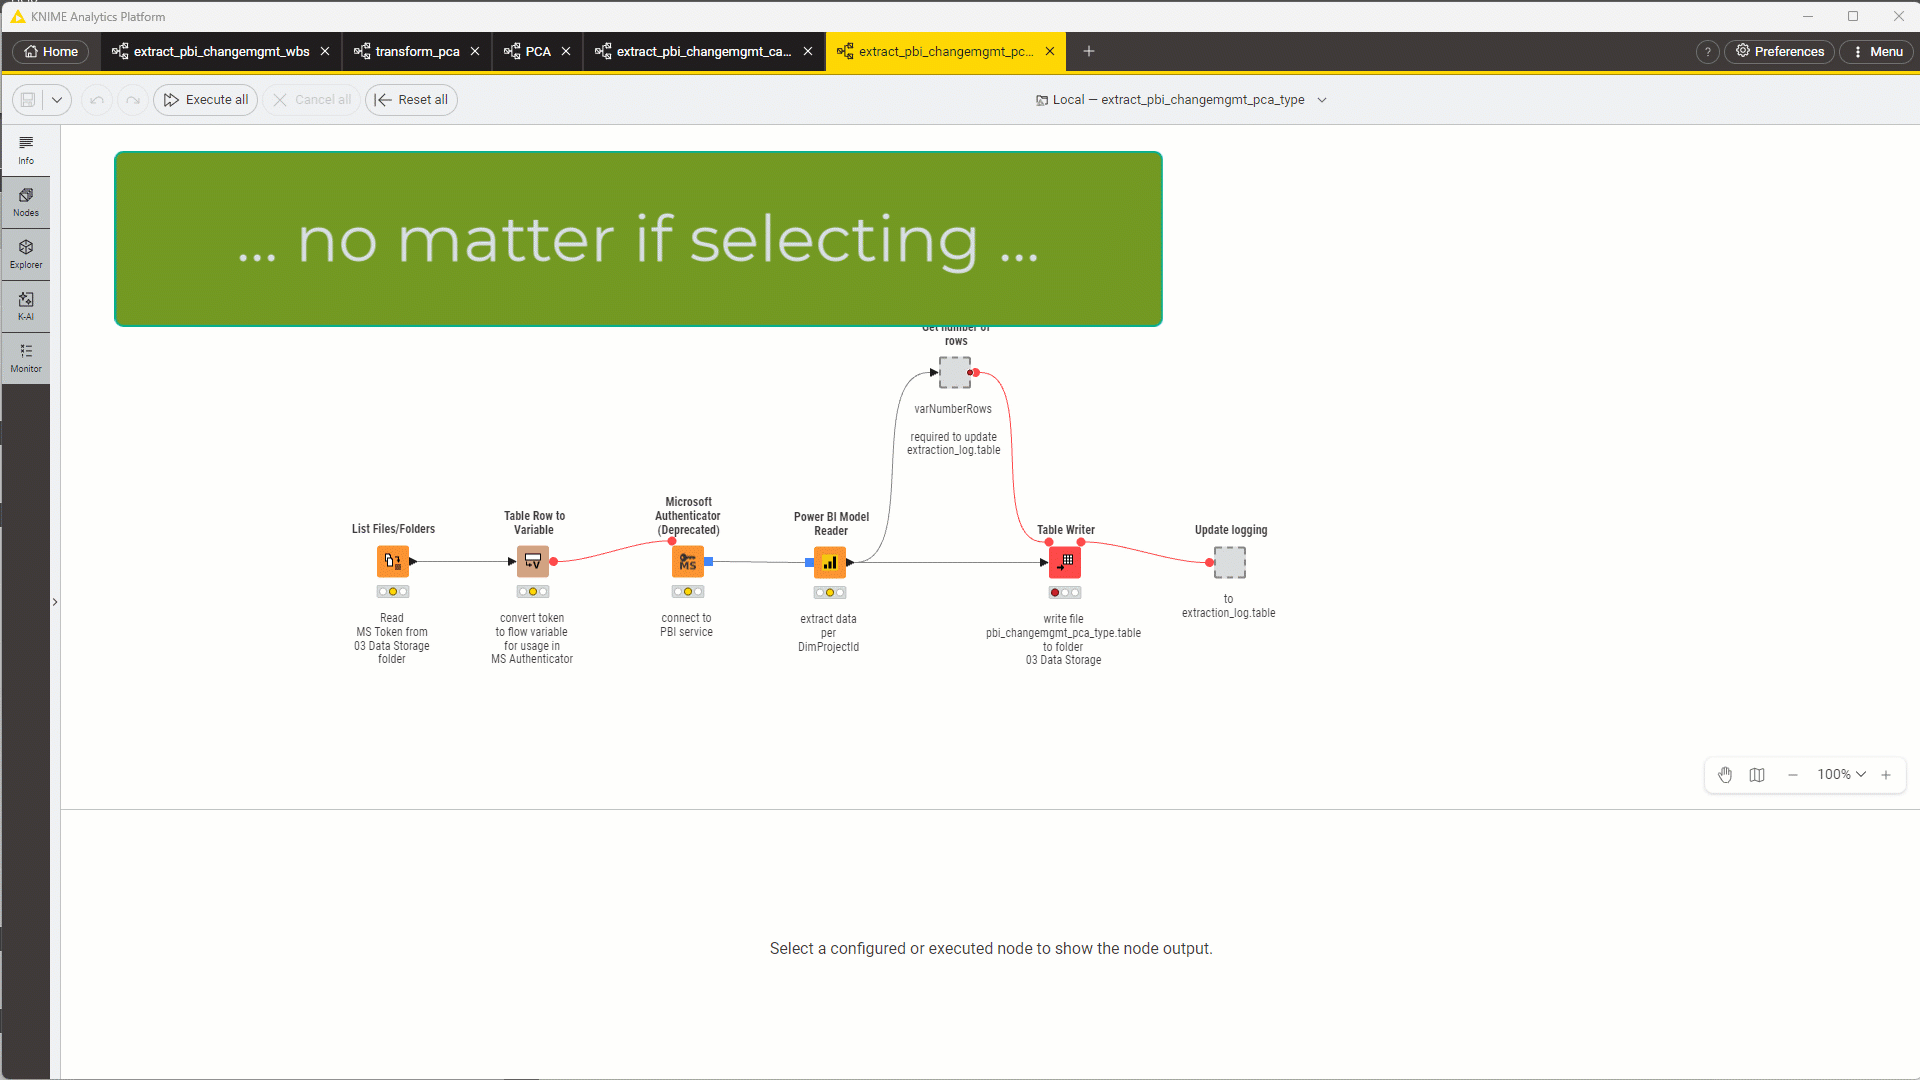Toggle the minimap view
Image resolution: width=1920 pixels, height=1080 pixels.
[1757, 775]
